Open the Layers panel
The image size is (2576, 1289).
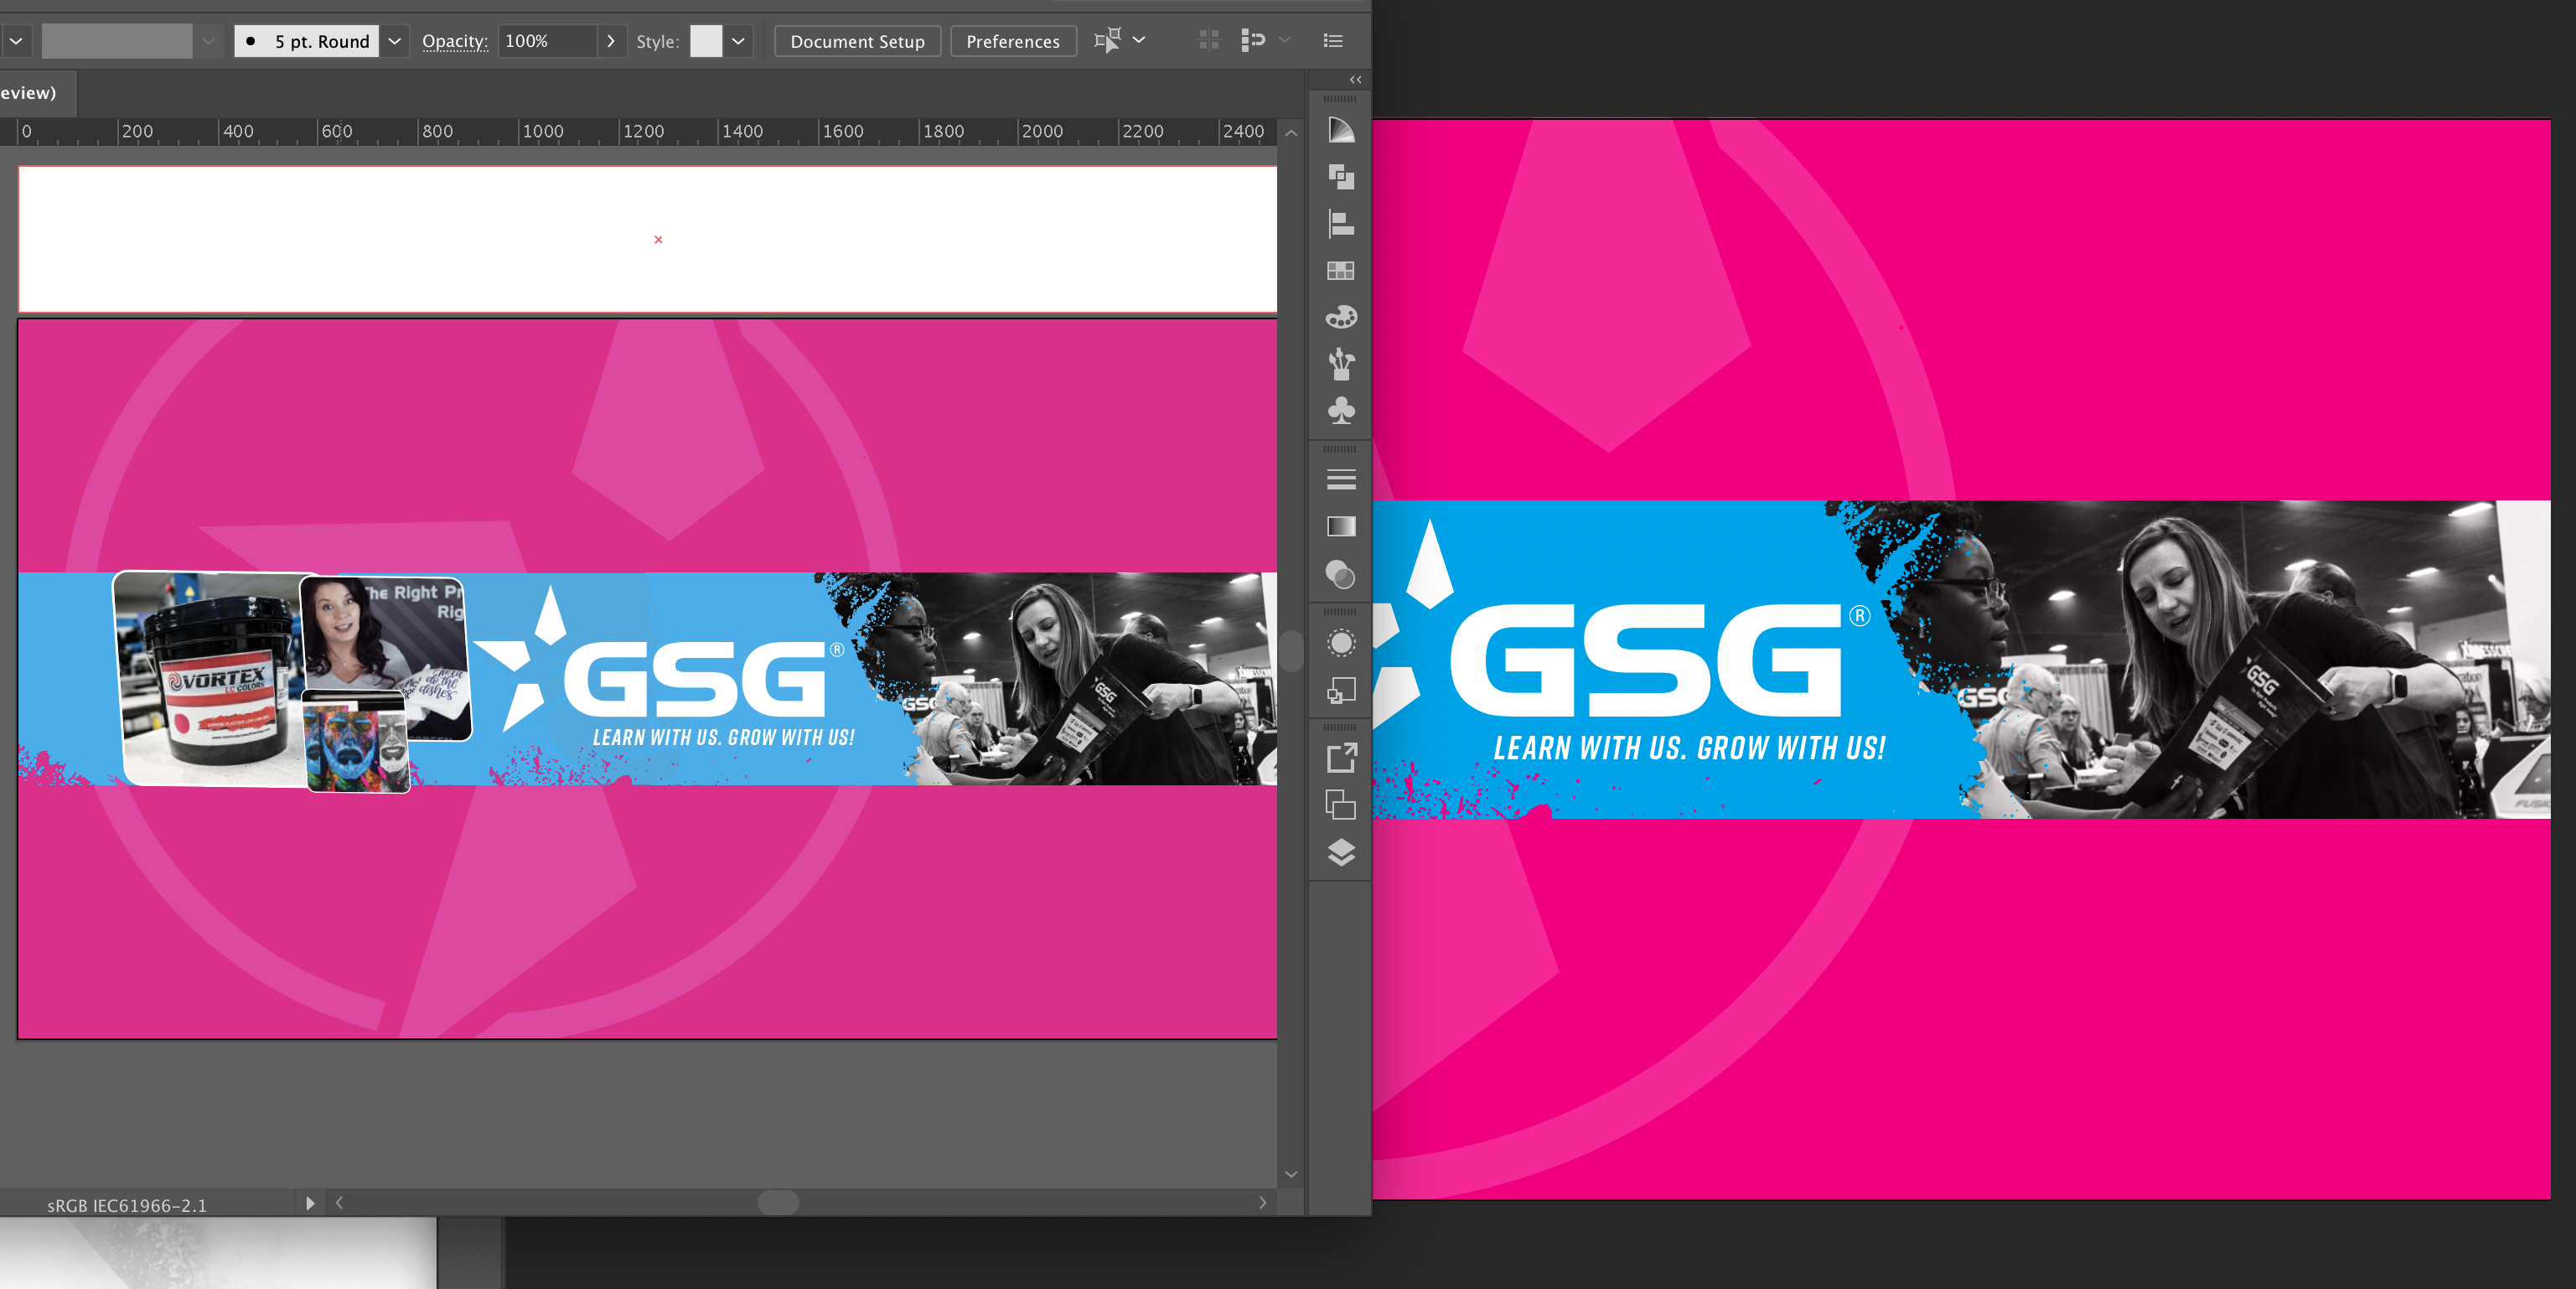[1340, 853]
